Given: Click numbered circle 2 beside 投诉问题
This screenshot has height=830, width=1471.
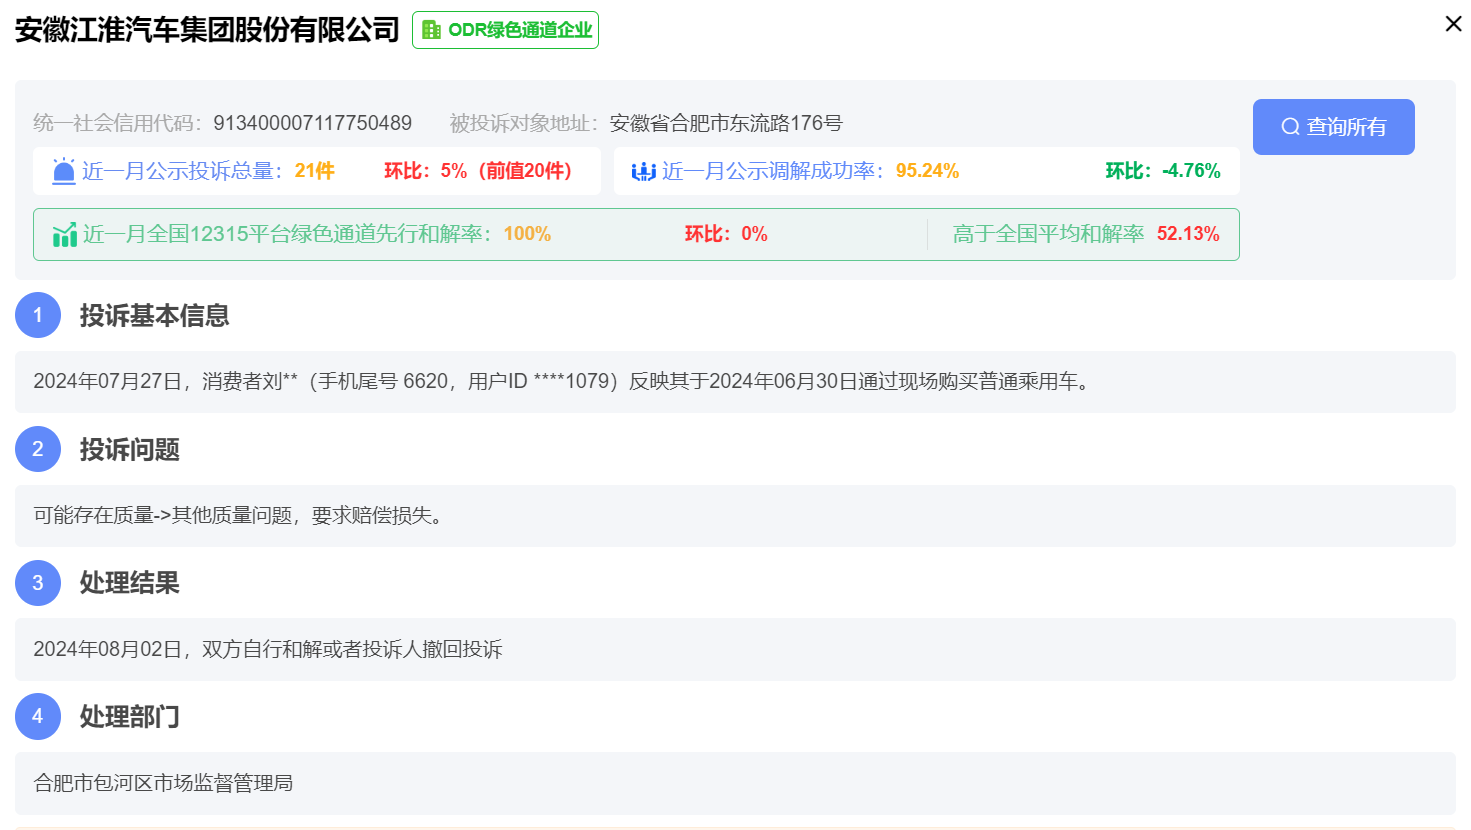Looking at the screenshot, I should (x=38, y=449).
